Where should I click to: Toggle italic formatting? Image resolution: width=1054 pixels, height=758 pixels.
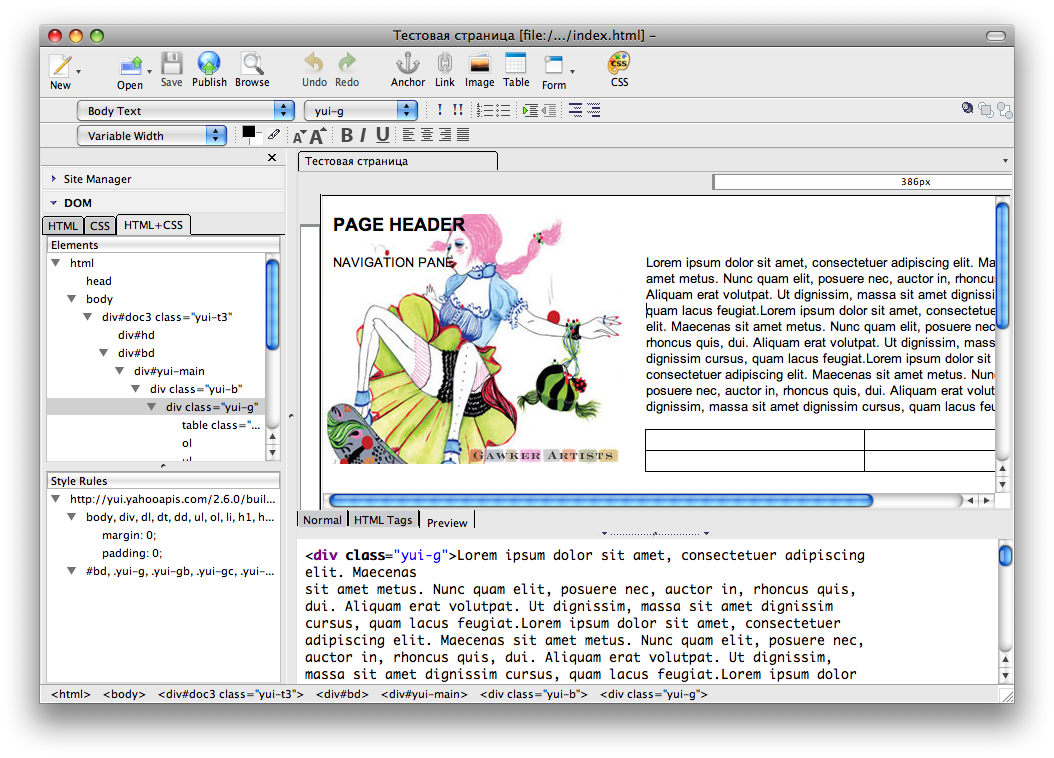363,135
